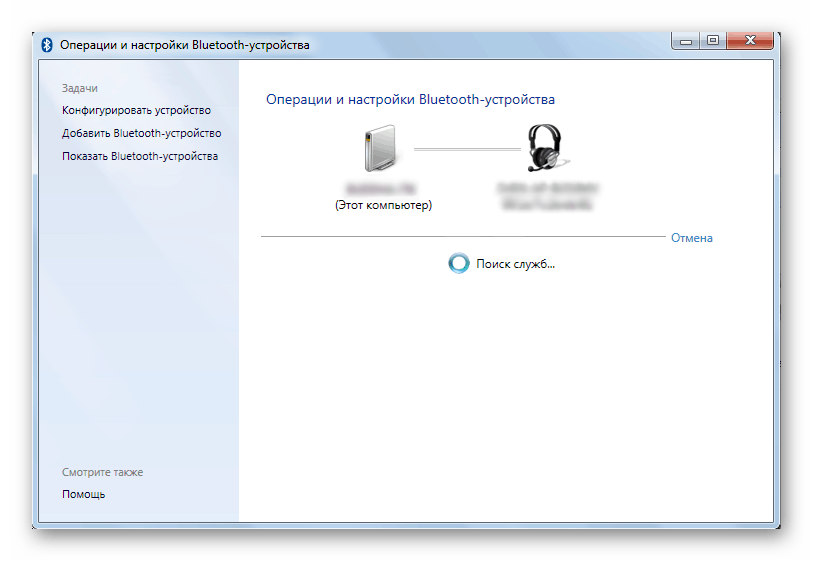Image resolution: width=813 pixels, height=561 pixels.
Task: Select the headset device icon
Action: coord(548,149)
